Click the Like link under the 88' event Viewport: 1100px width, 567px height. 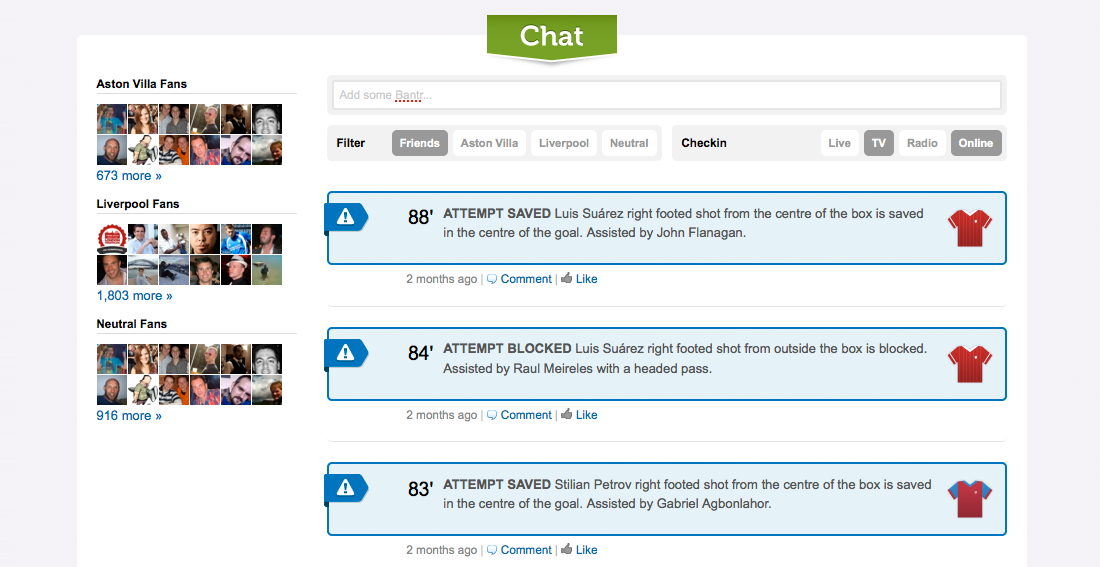[586, 279]
